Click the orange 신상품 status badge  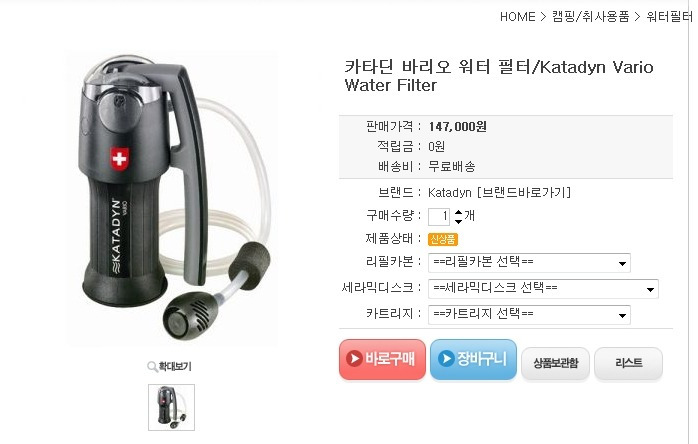443,240
